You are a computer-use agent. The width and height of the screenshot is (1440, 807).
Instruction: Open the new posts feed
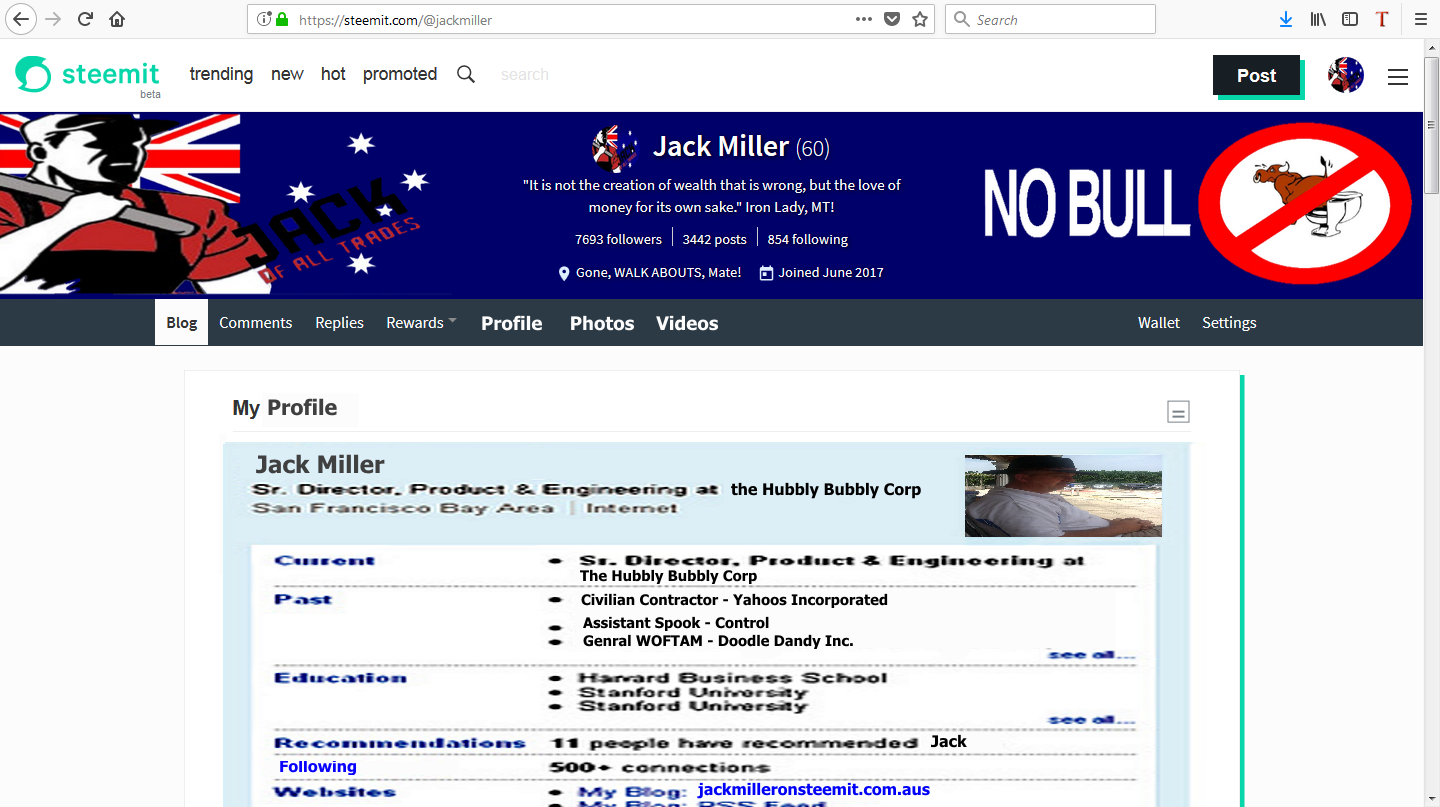[287, 74]
